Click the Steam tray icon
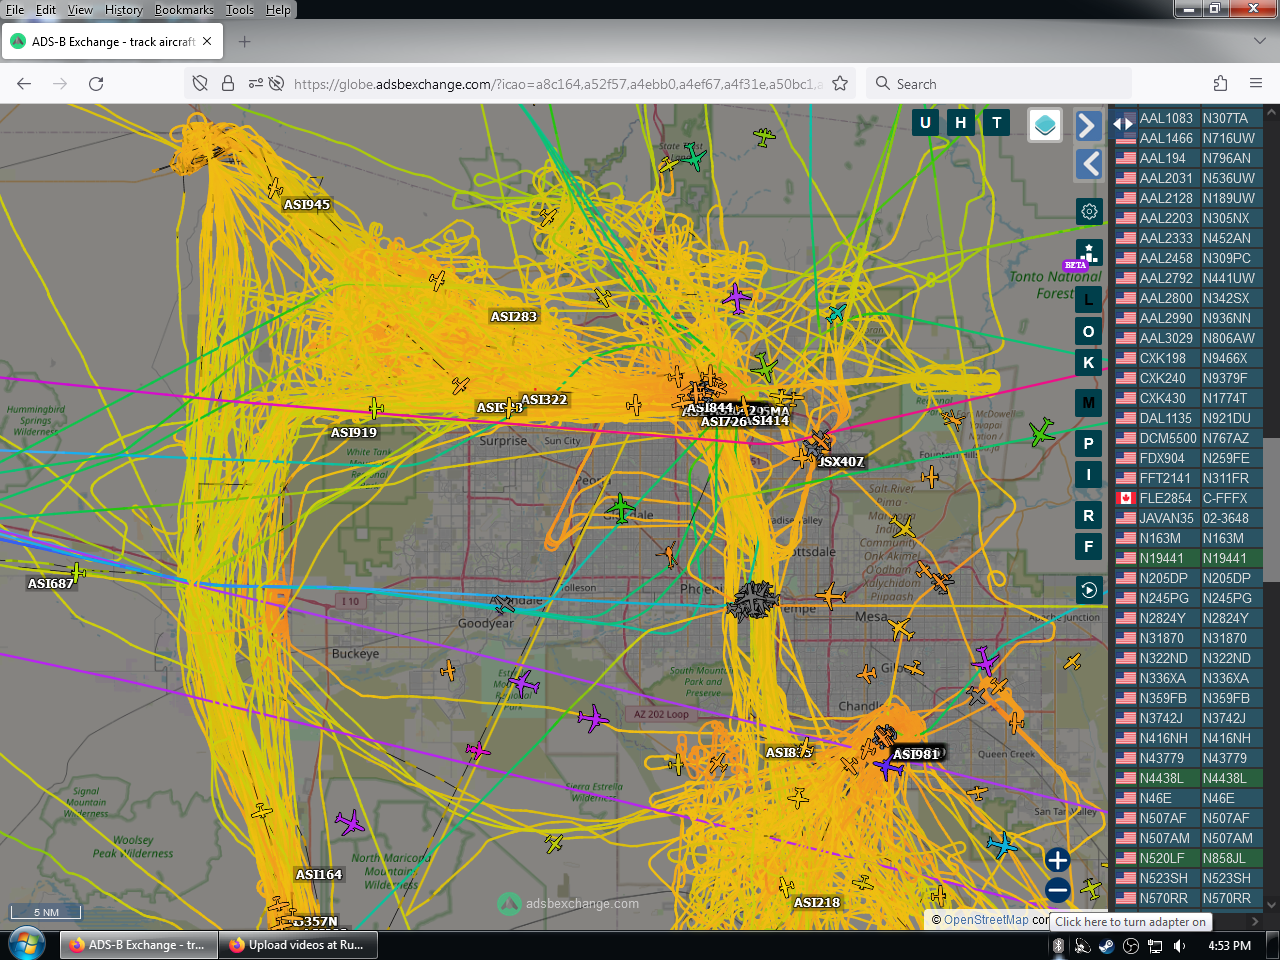Image resolution: width=1280 pixels, height=960 pixels. tap(1106, 946)
